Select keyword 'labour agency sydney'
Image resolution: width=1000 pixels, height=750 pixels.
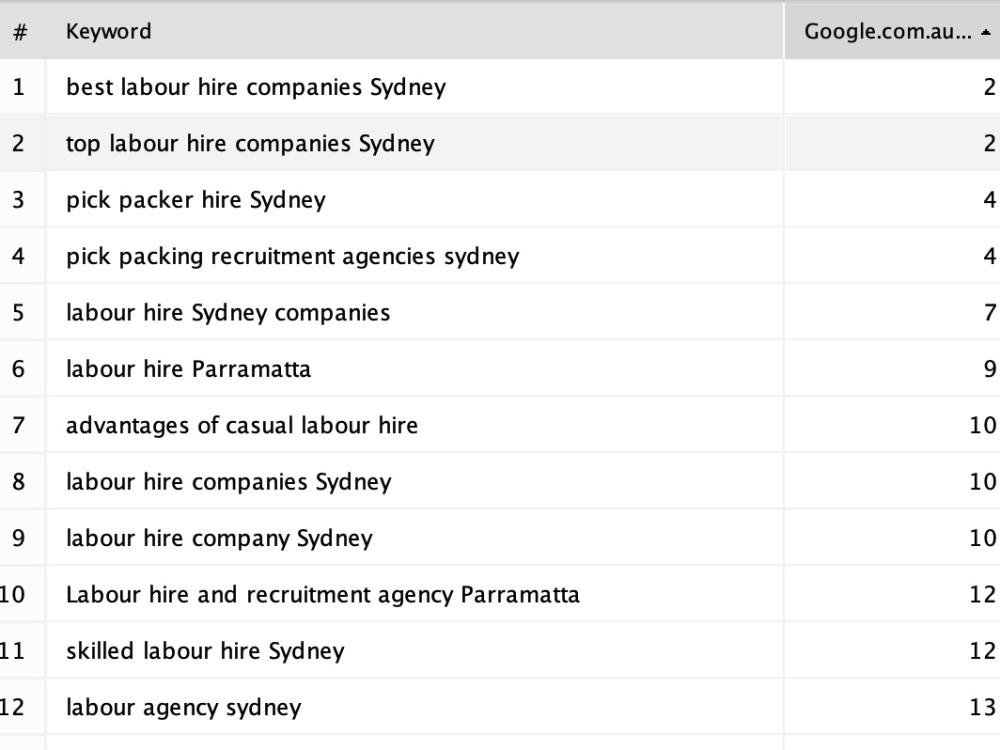(x=184, y=708)
